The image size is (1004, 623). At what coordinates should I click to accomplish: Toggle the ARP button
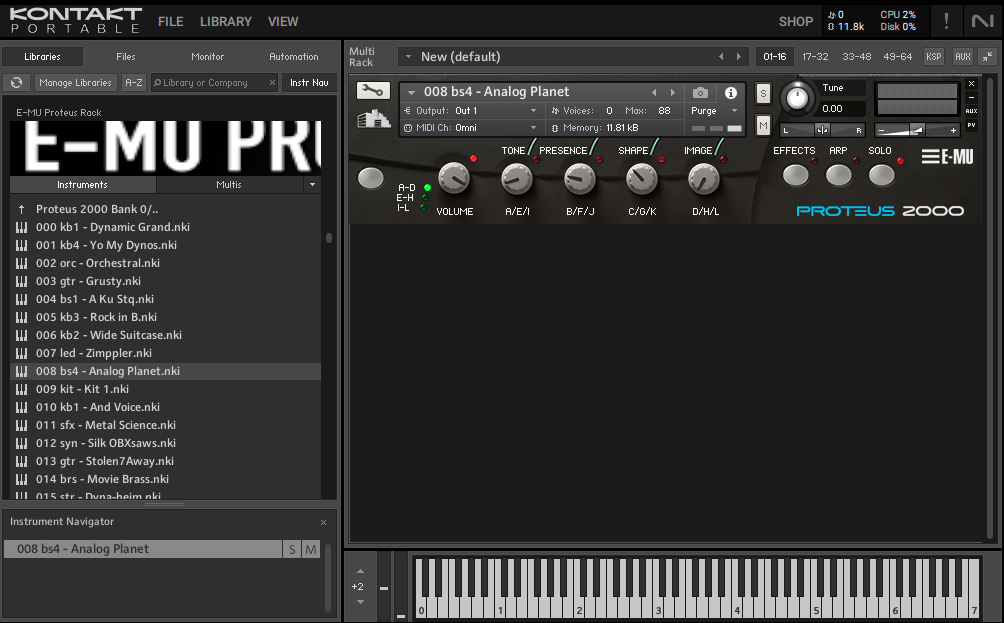(x=838, y=175)
